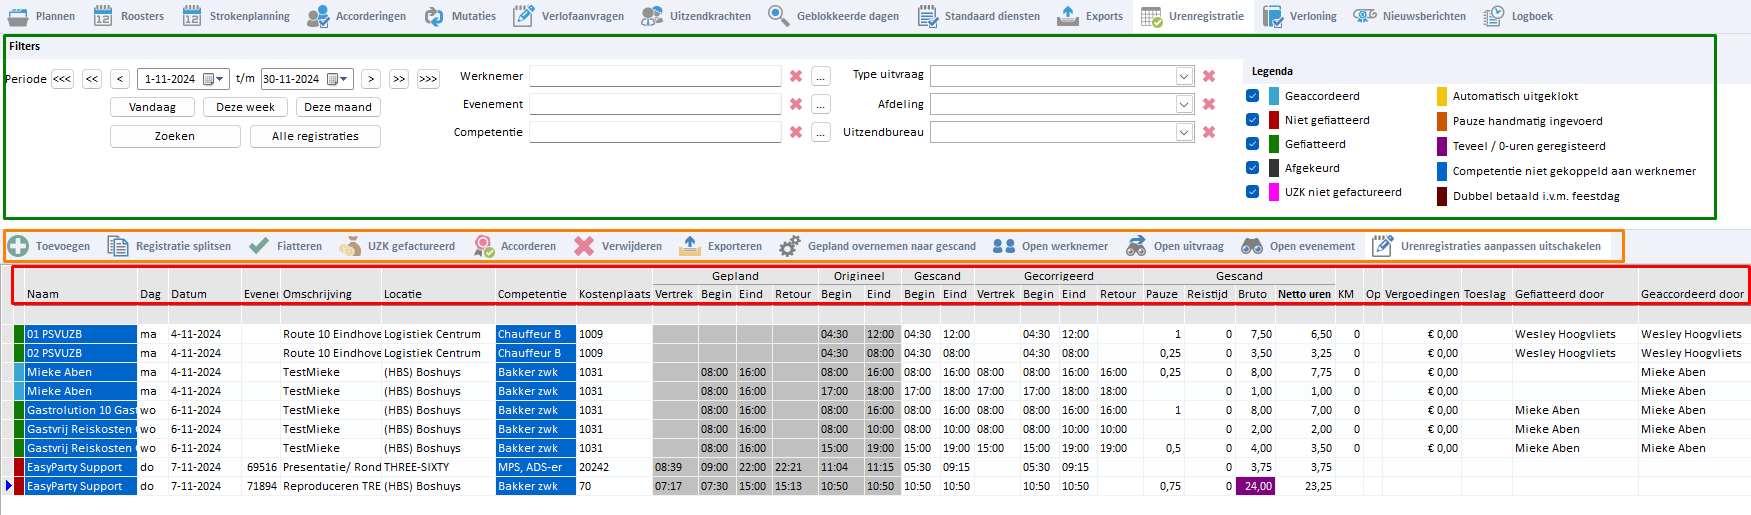Click into the Werknemer input field
Screen dimensions: 1751x515
pyautogui.click(x=655, y=76)
